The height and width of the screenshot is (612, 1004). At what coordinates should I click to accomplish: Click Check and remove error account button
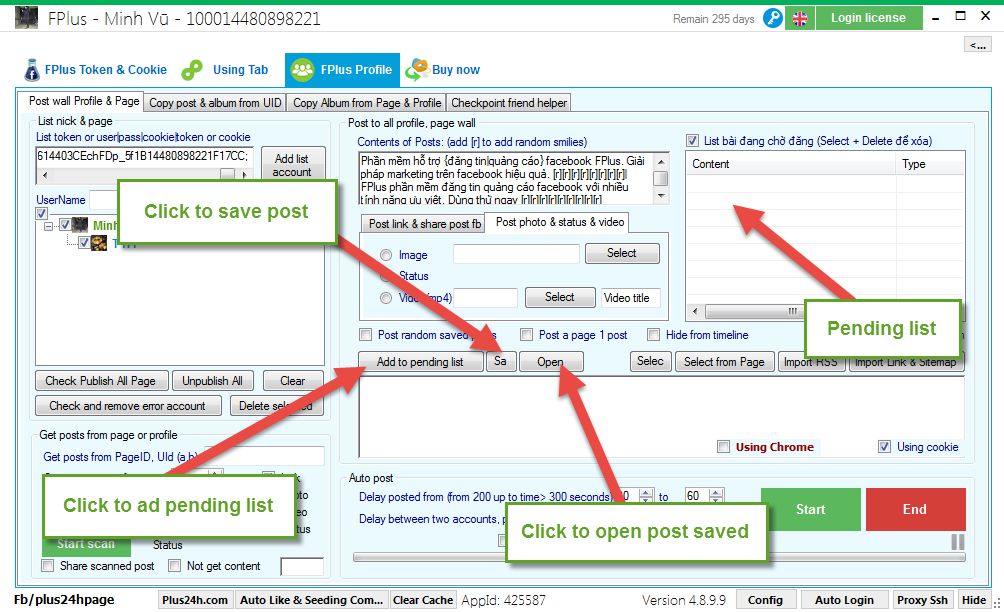click(x=128, y=406)
